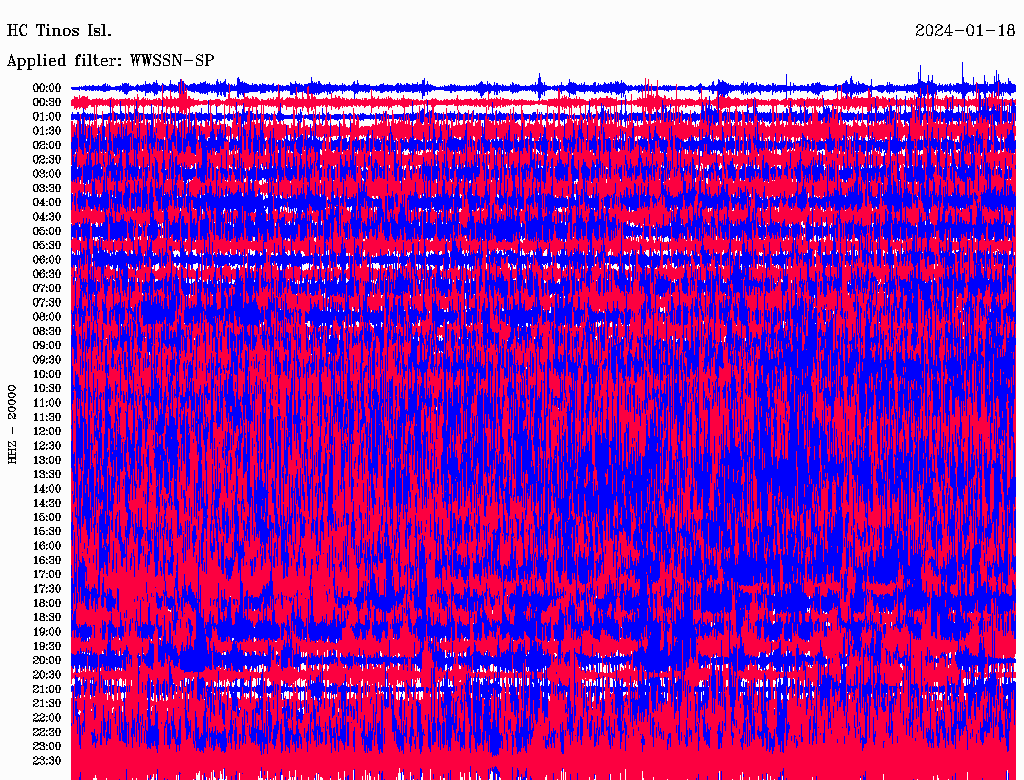Select the 08:00 time row label

(47, 317)
